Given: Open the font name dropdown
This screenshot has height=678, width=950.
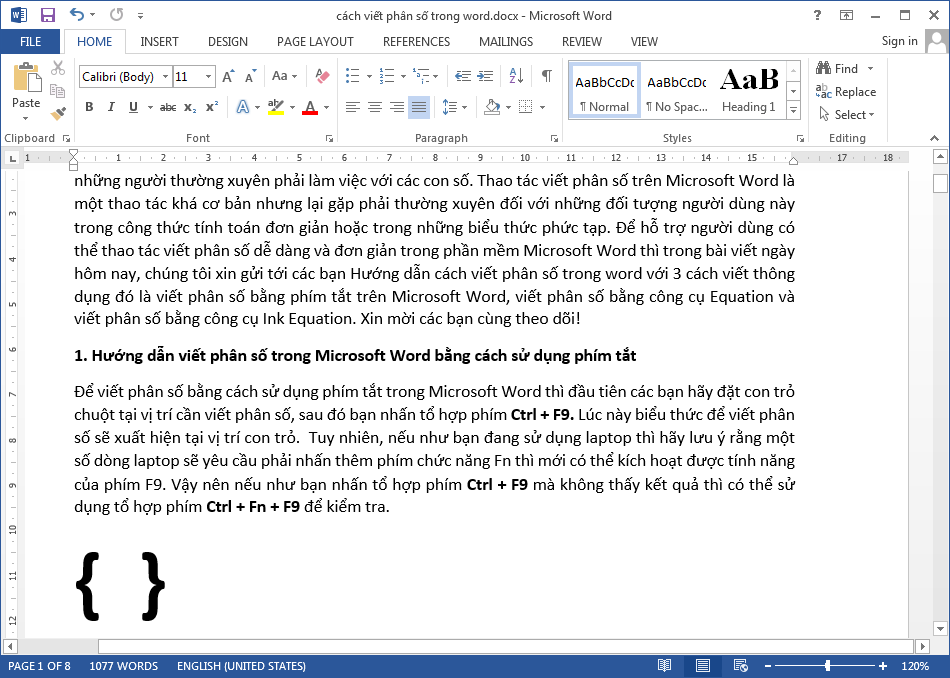Looking at the screenshot, I should (x=165, y=77).
